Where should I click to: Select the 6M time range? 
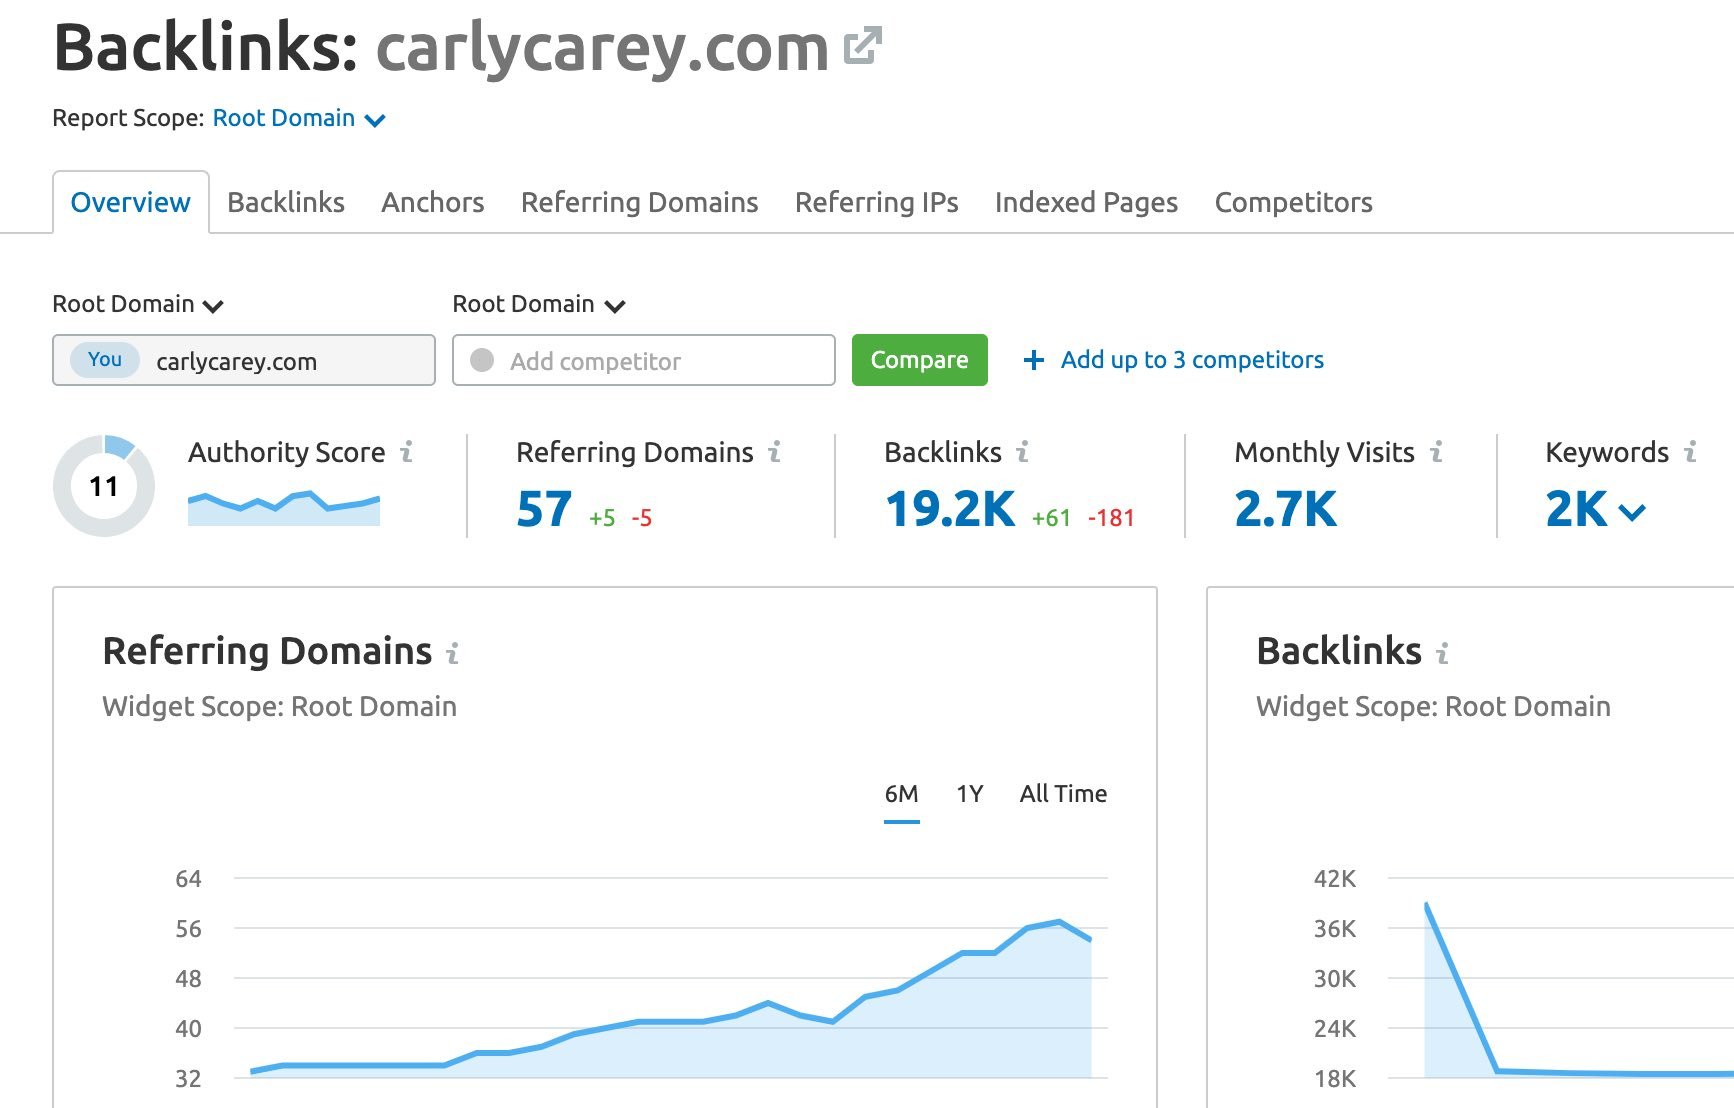pos(901,794)
